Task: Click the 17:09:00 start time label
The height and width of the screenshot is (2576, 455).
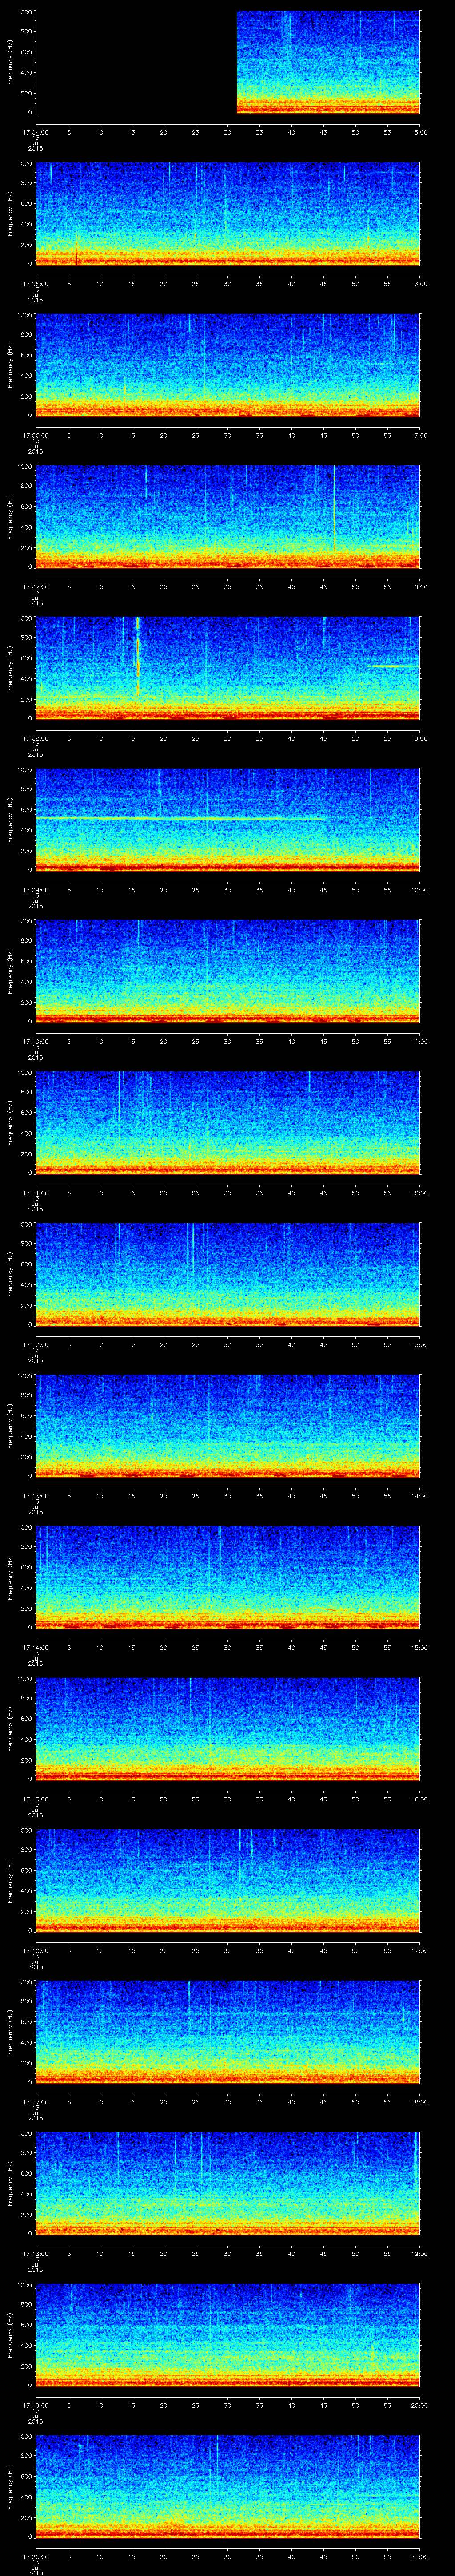Action: tap(35, 890)
